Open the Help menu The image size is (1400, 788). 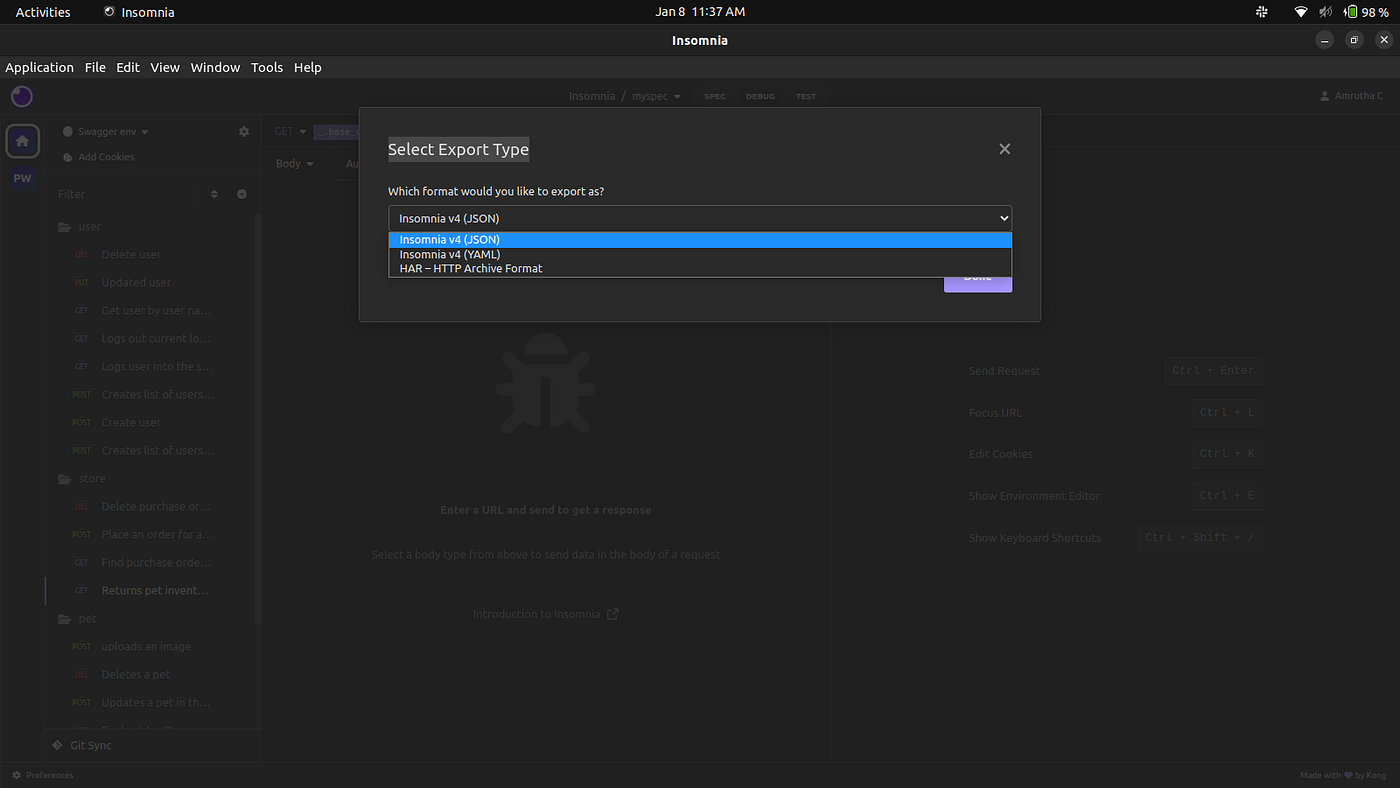(x=308, y=67)
